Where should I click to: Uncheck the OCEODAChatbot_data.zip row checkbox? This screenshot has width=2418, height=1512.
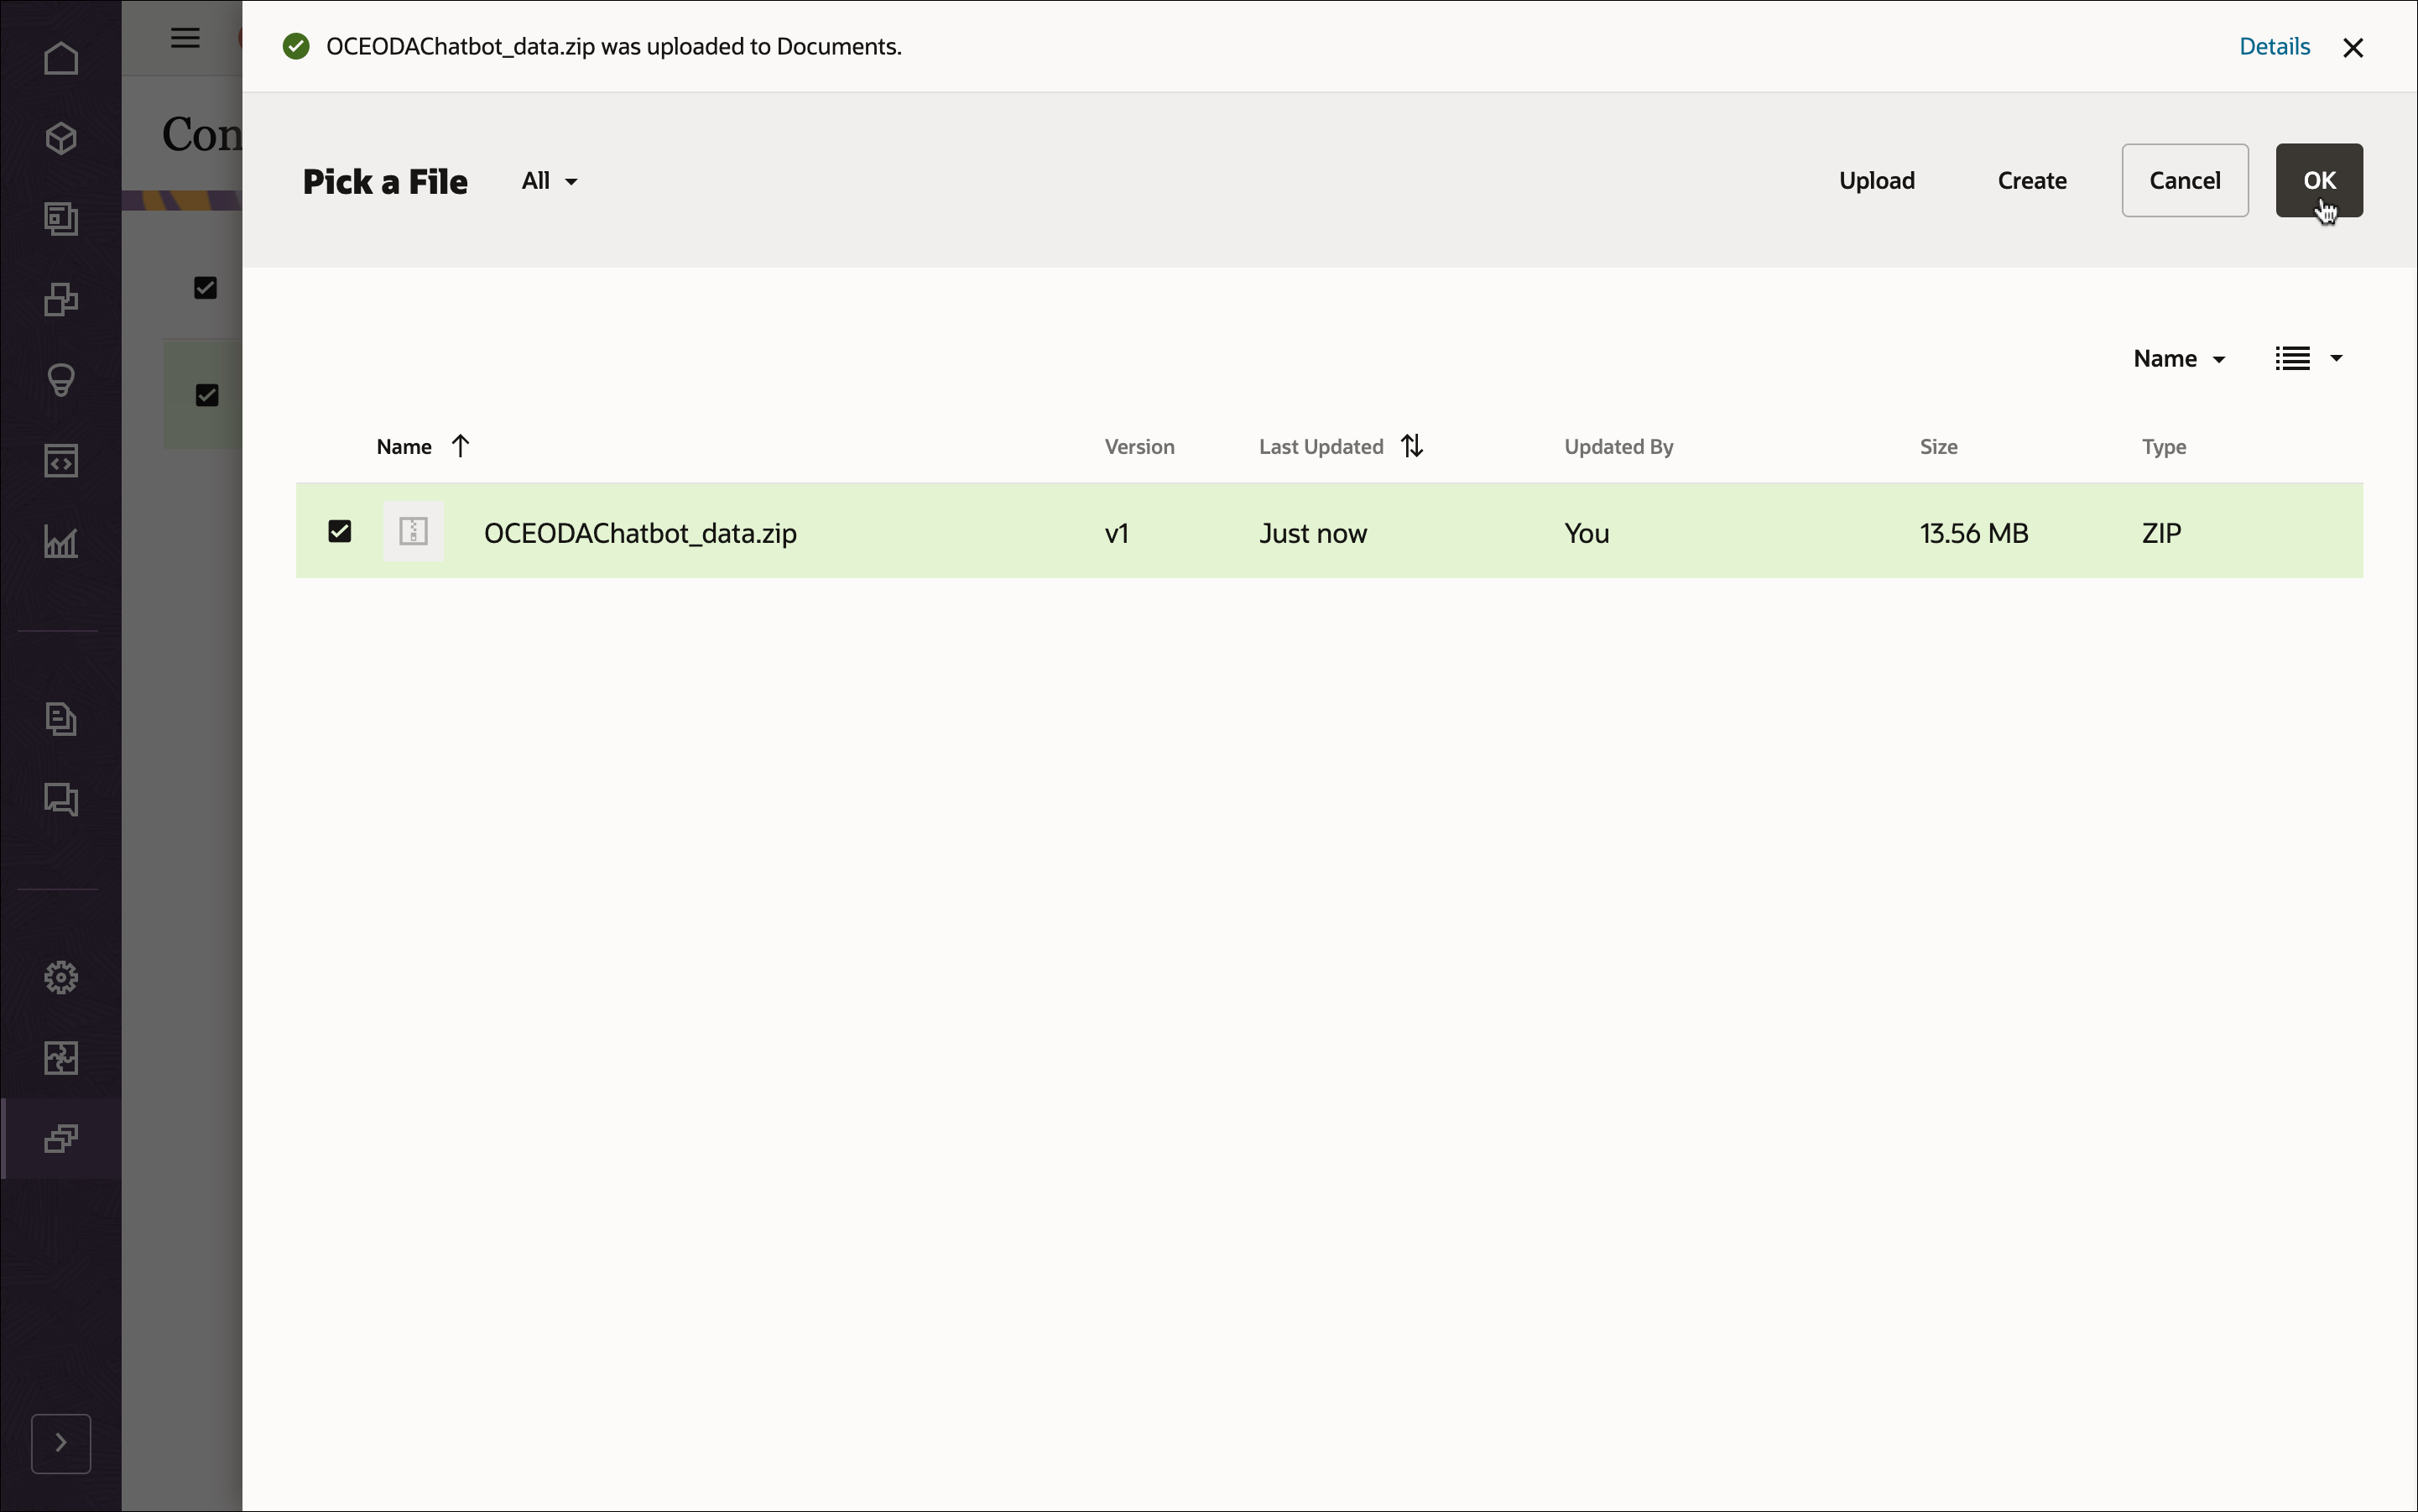click(x=340, y=531)
